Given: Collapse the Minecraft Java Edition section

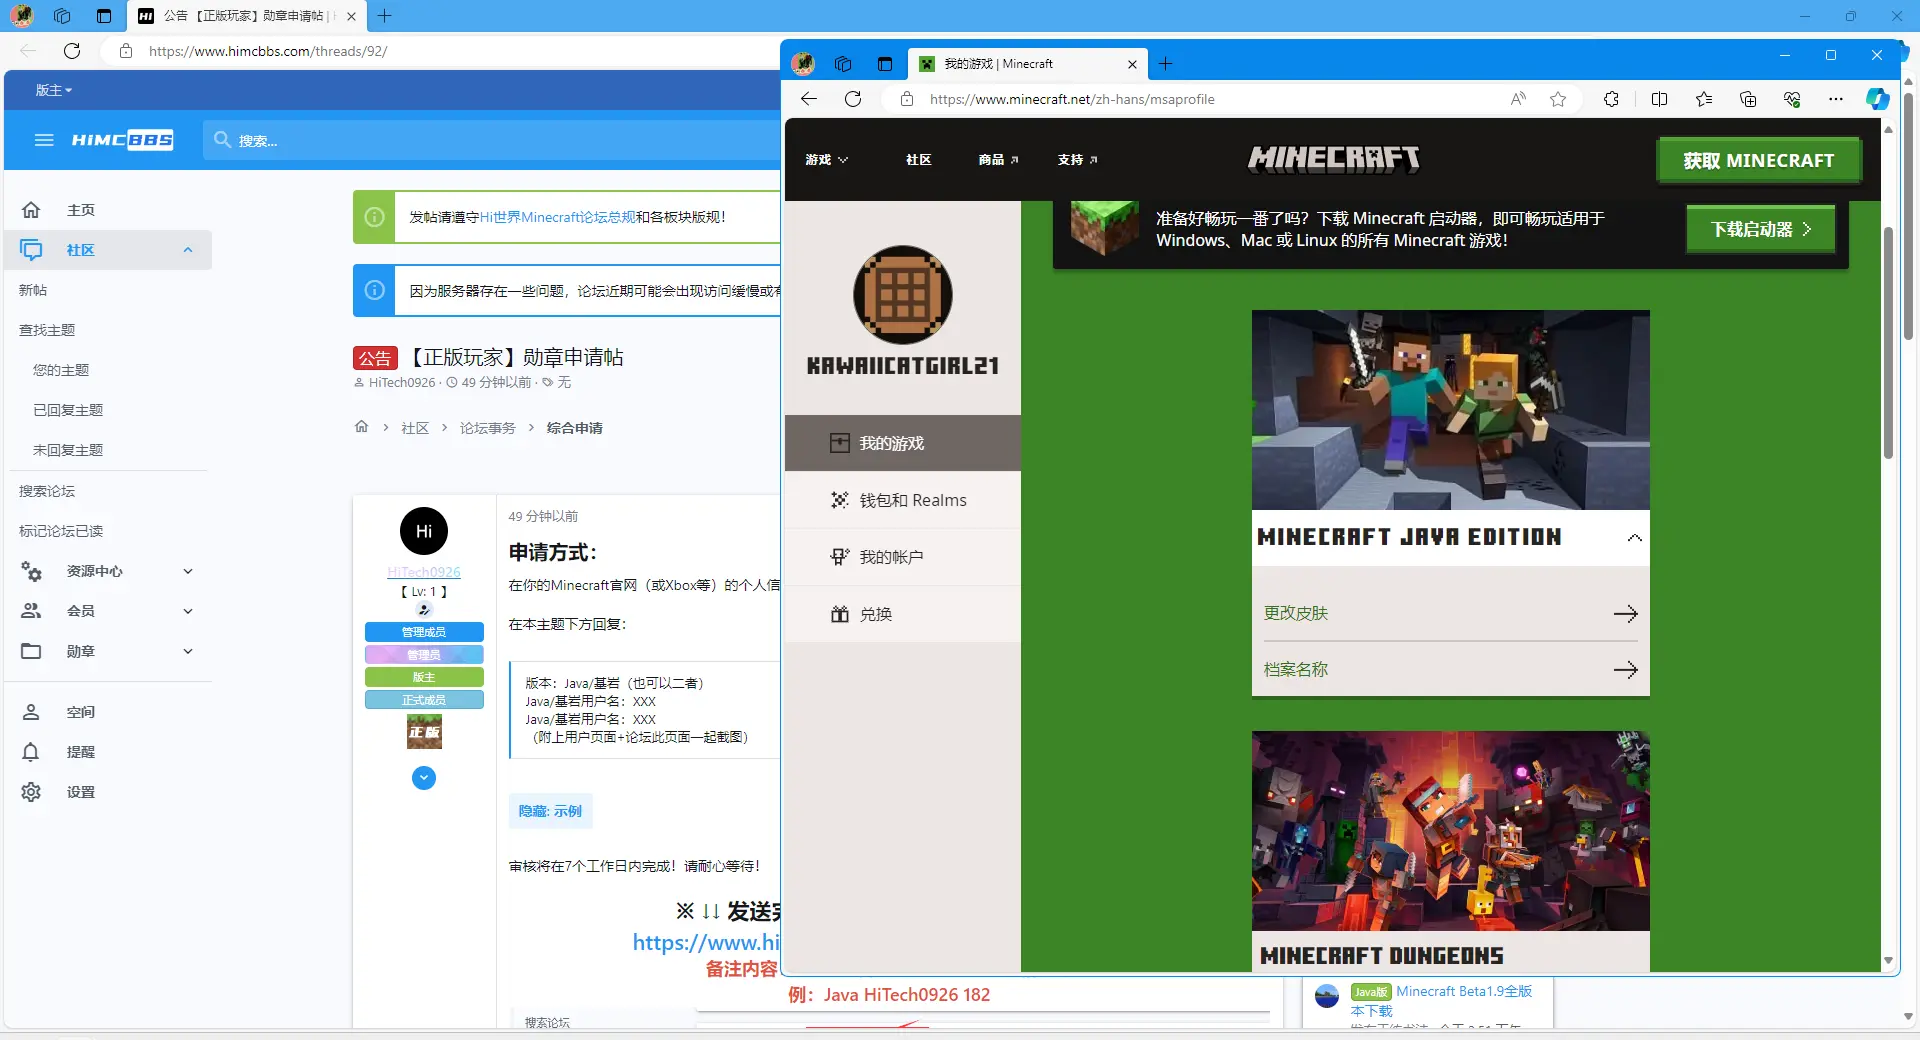Looking at the screenshot, I should tap(1634, 538).
